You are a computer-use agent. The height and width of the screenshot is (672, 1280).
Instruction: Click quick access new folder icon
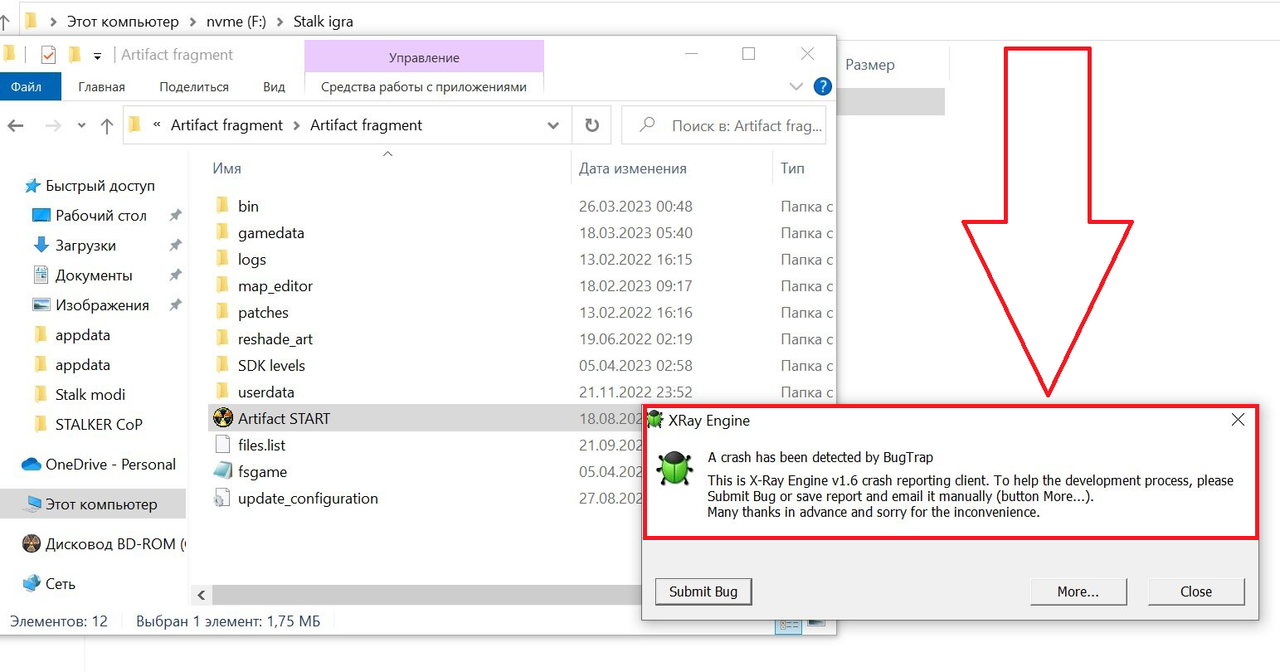click(75, 55)
